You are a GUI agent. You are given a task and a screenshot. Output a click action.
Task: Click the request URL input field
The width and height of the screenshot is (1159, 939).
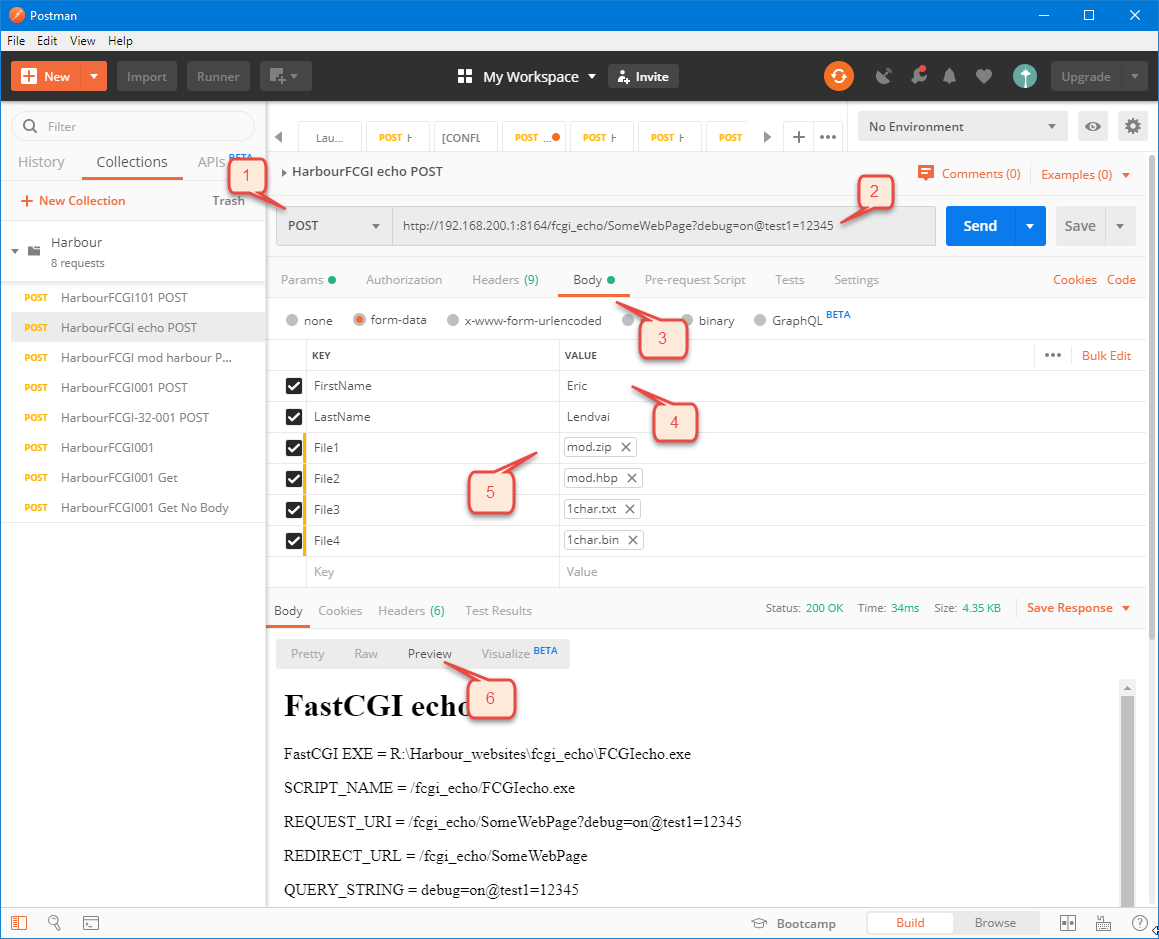coord(618,226)
